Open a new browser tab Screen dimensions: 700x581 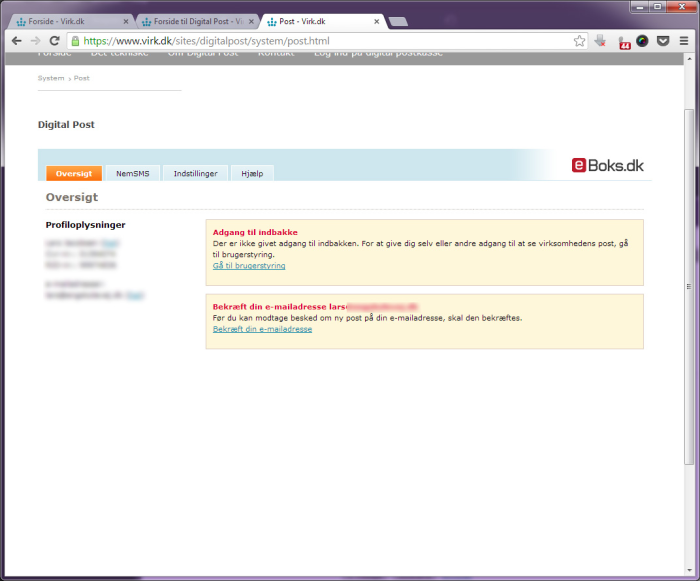click(398, 21)
